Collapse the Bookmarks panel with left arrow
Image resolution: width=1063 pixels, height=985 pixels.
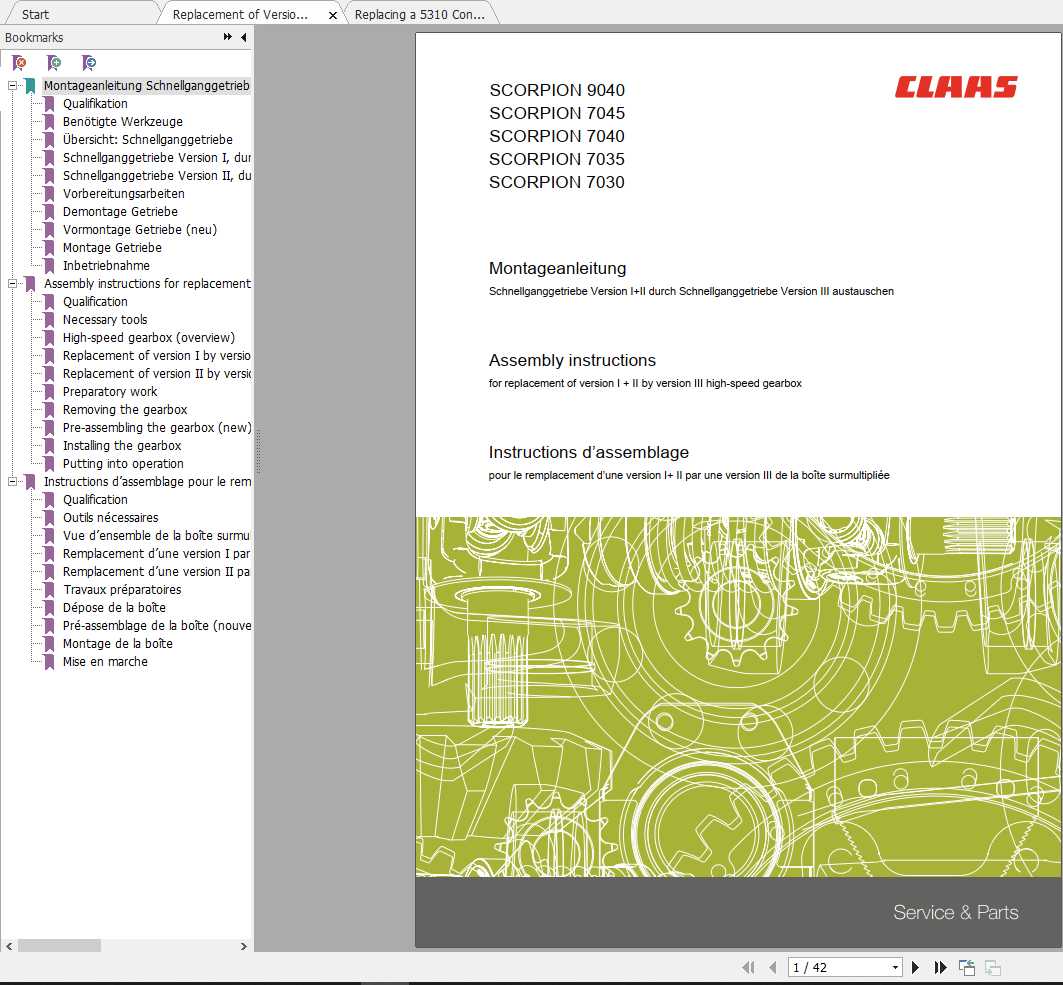click(x=243, y=38)
